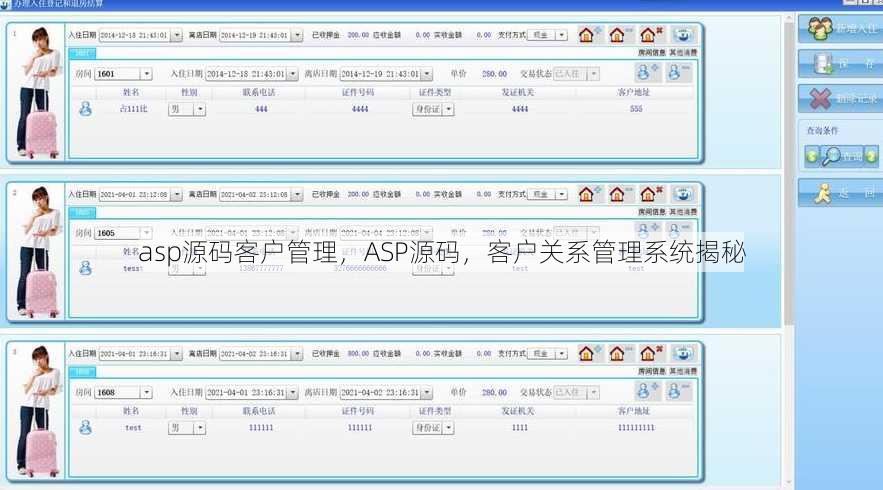The image size is (883, 490).
Task: Click the telephone icon in record 2
Action: [683, 194]
